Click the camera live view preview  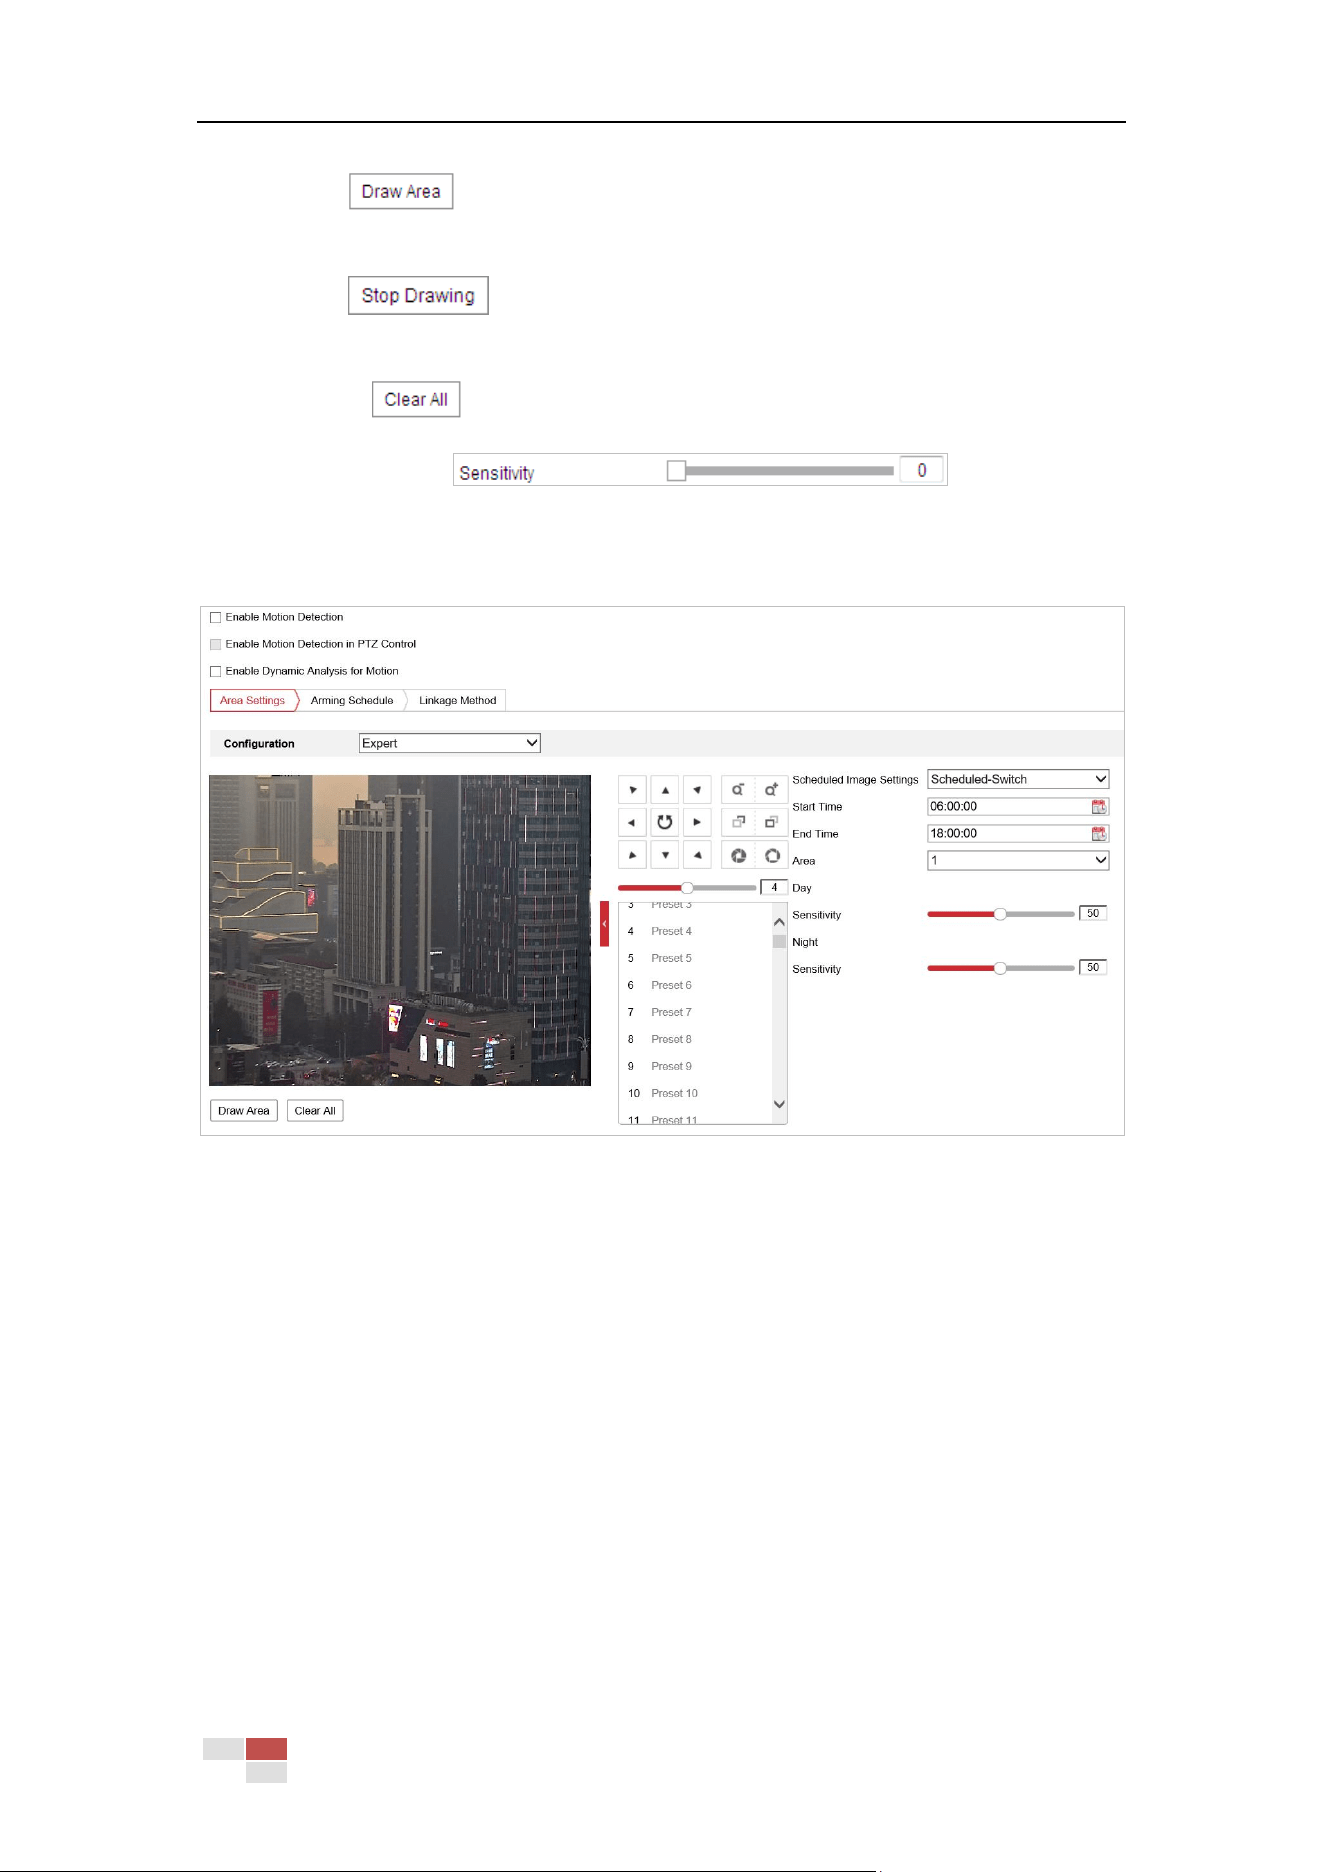click(400, 930)
